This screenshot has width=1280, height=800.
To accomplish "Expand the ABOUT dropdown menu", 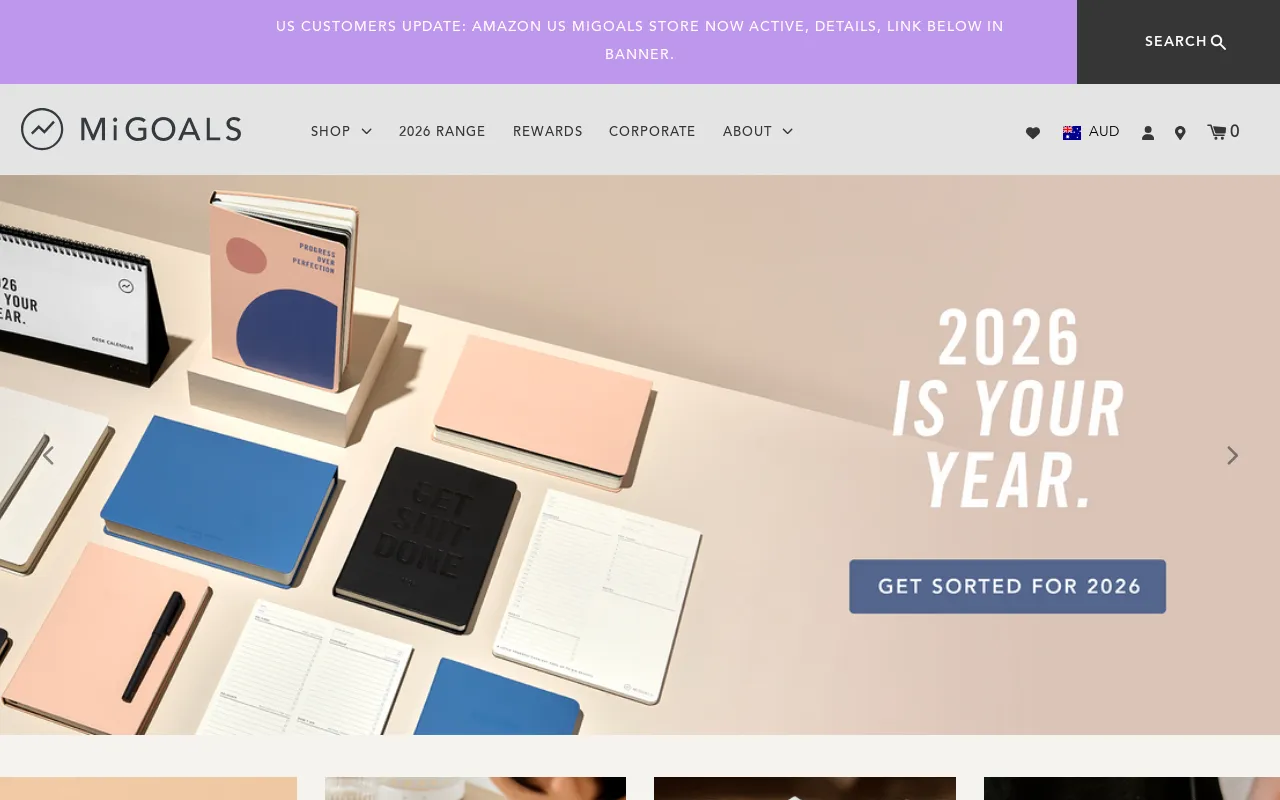I will click(758, 131).
